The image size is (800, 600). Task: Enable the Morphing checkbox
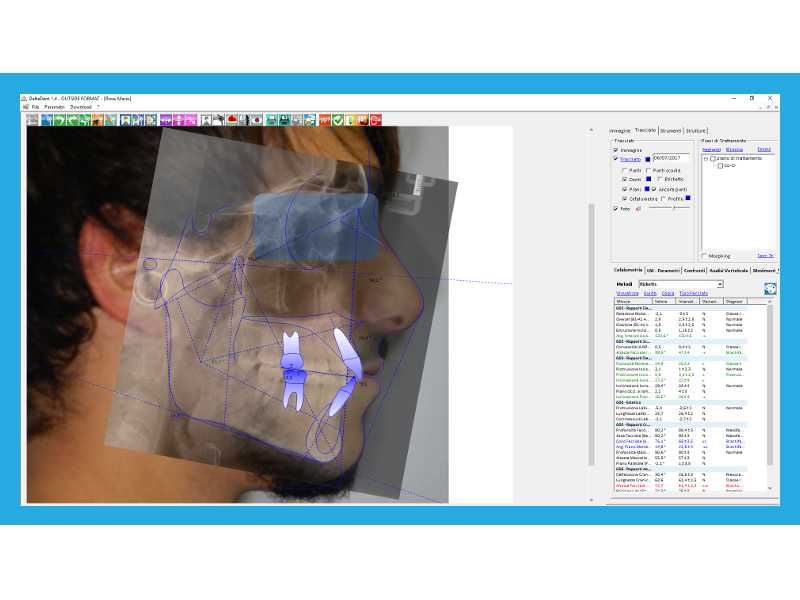[x=704, y=256]
